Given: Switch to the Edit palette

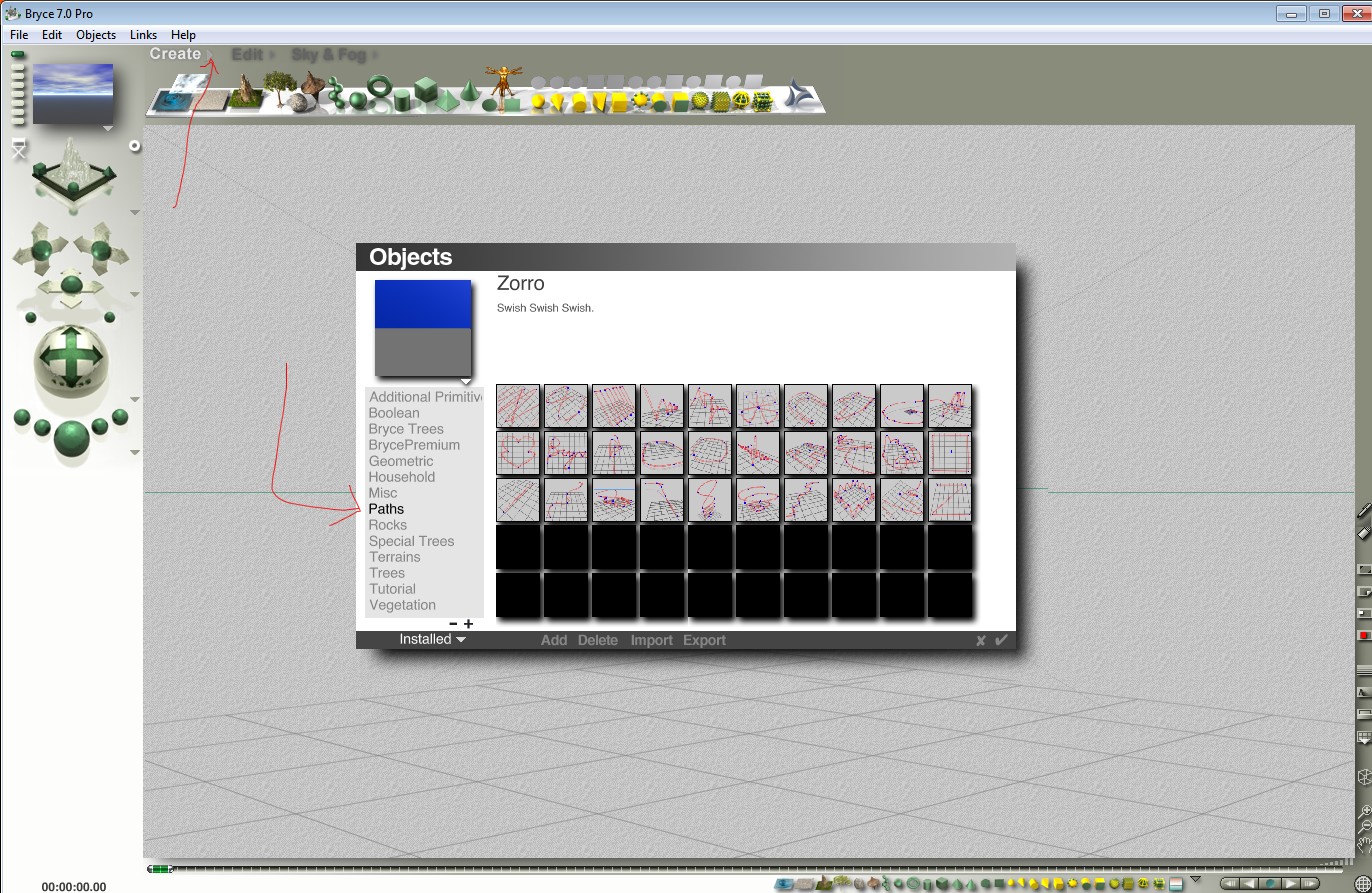Looking at the screenshot, I should pos(247,55).
